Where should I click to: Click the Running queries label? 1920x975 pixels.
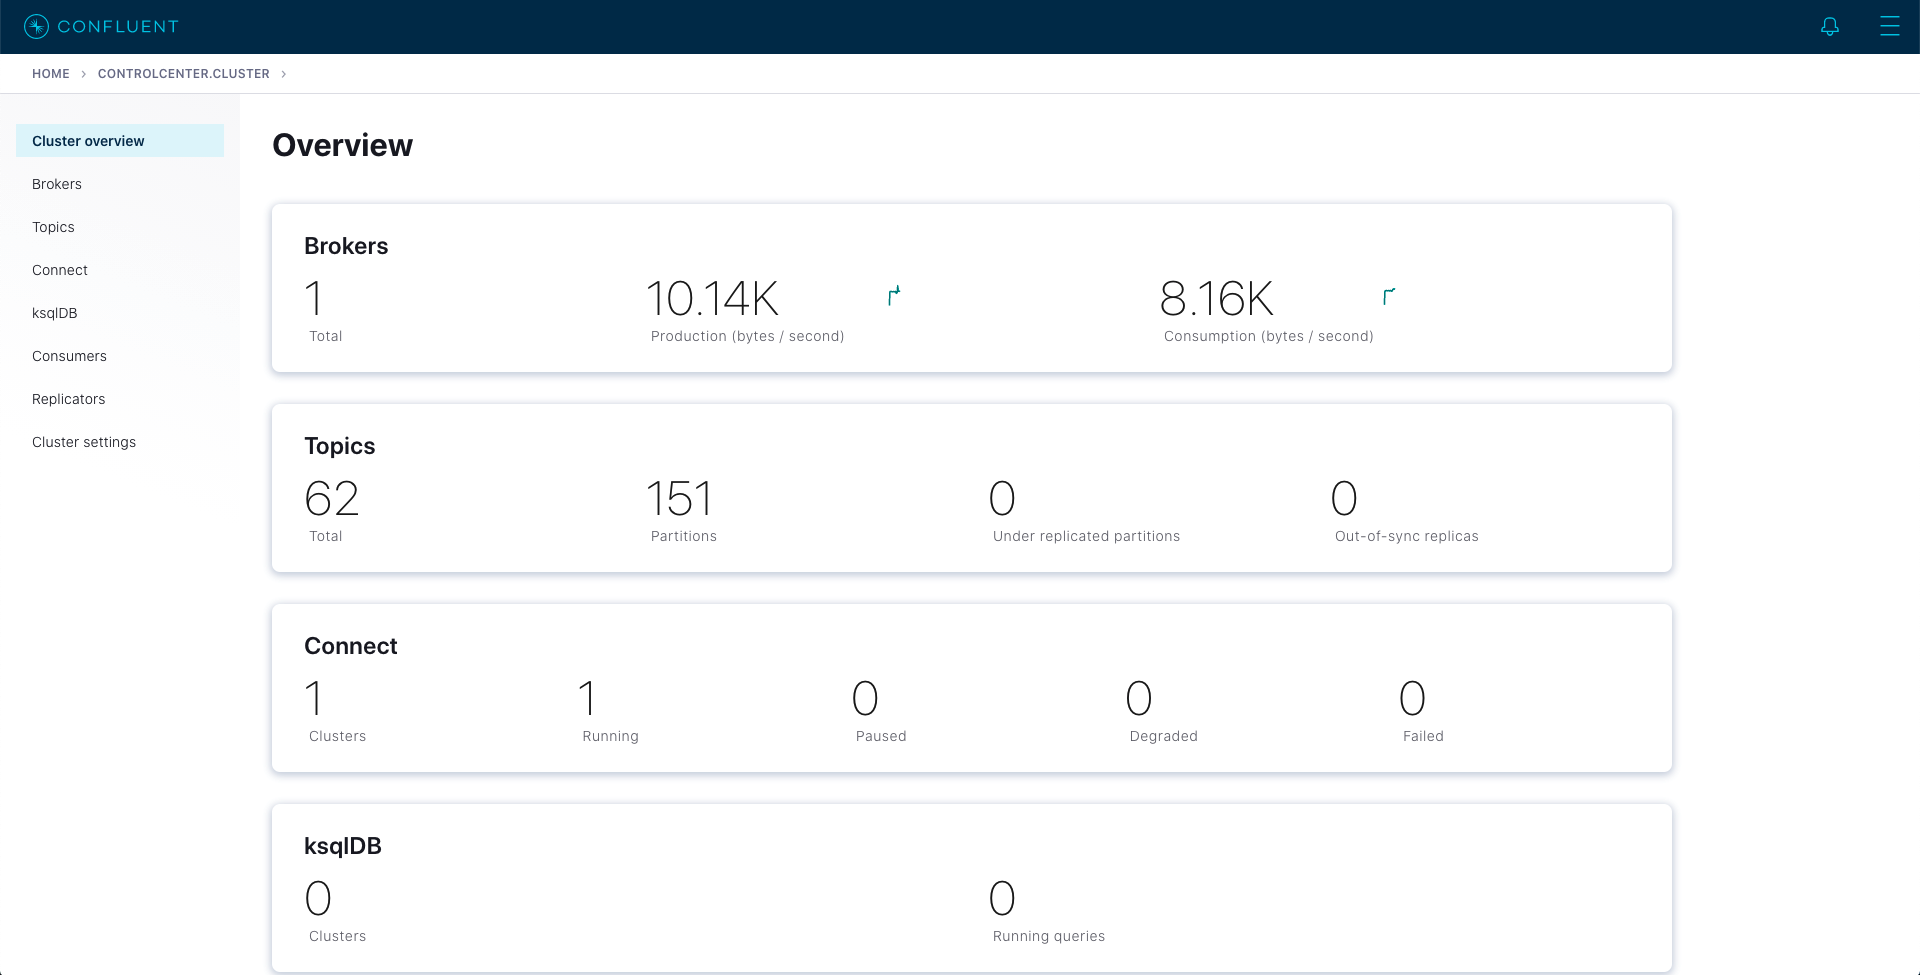tap(1049, 936)
